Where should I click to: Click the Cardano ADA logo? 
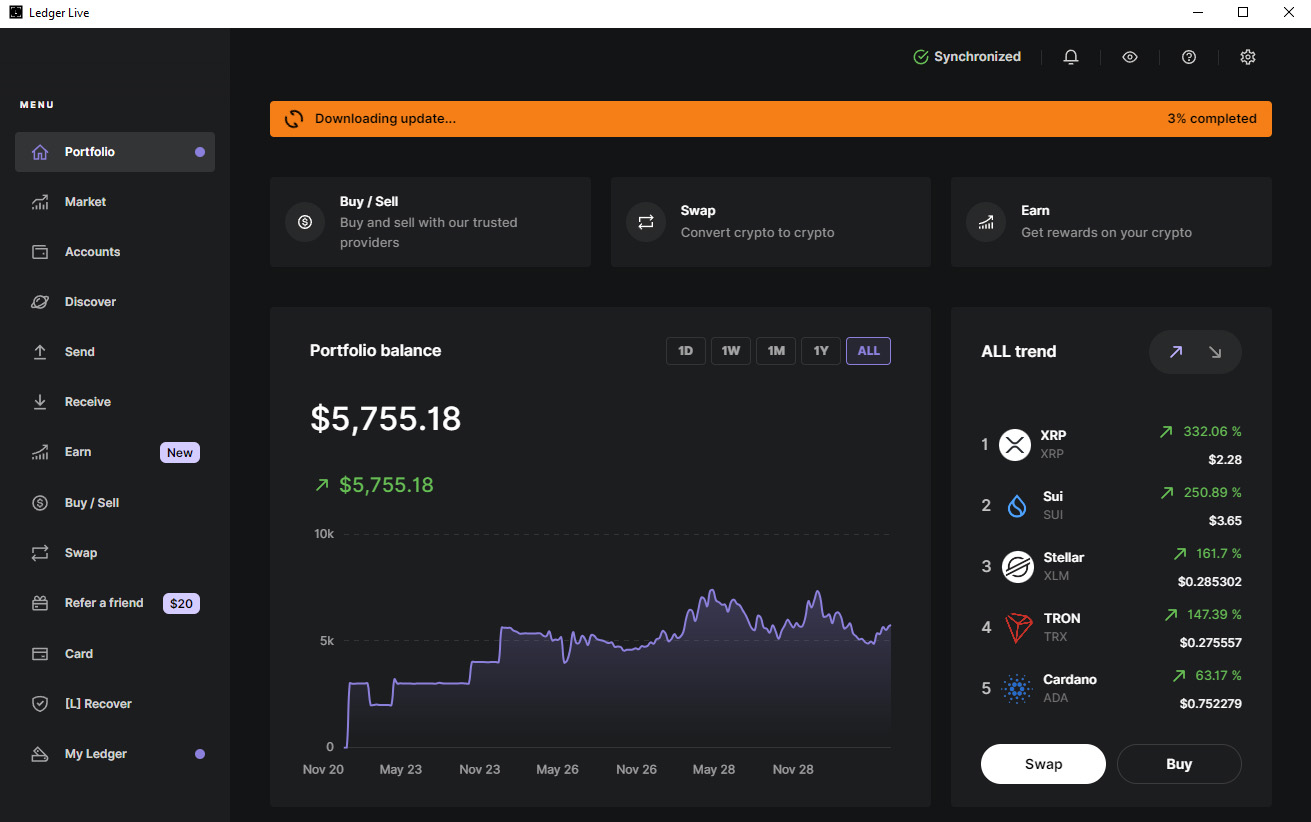coord(1017,689)
